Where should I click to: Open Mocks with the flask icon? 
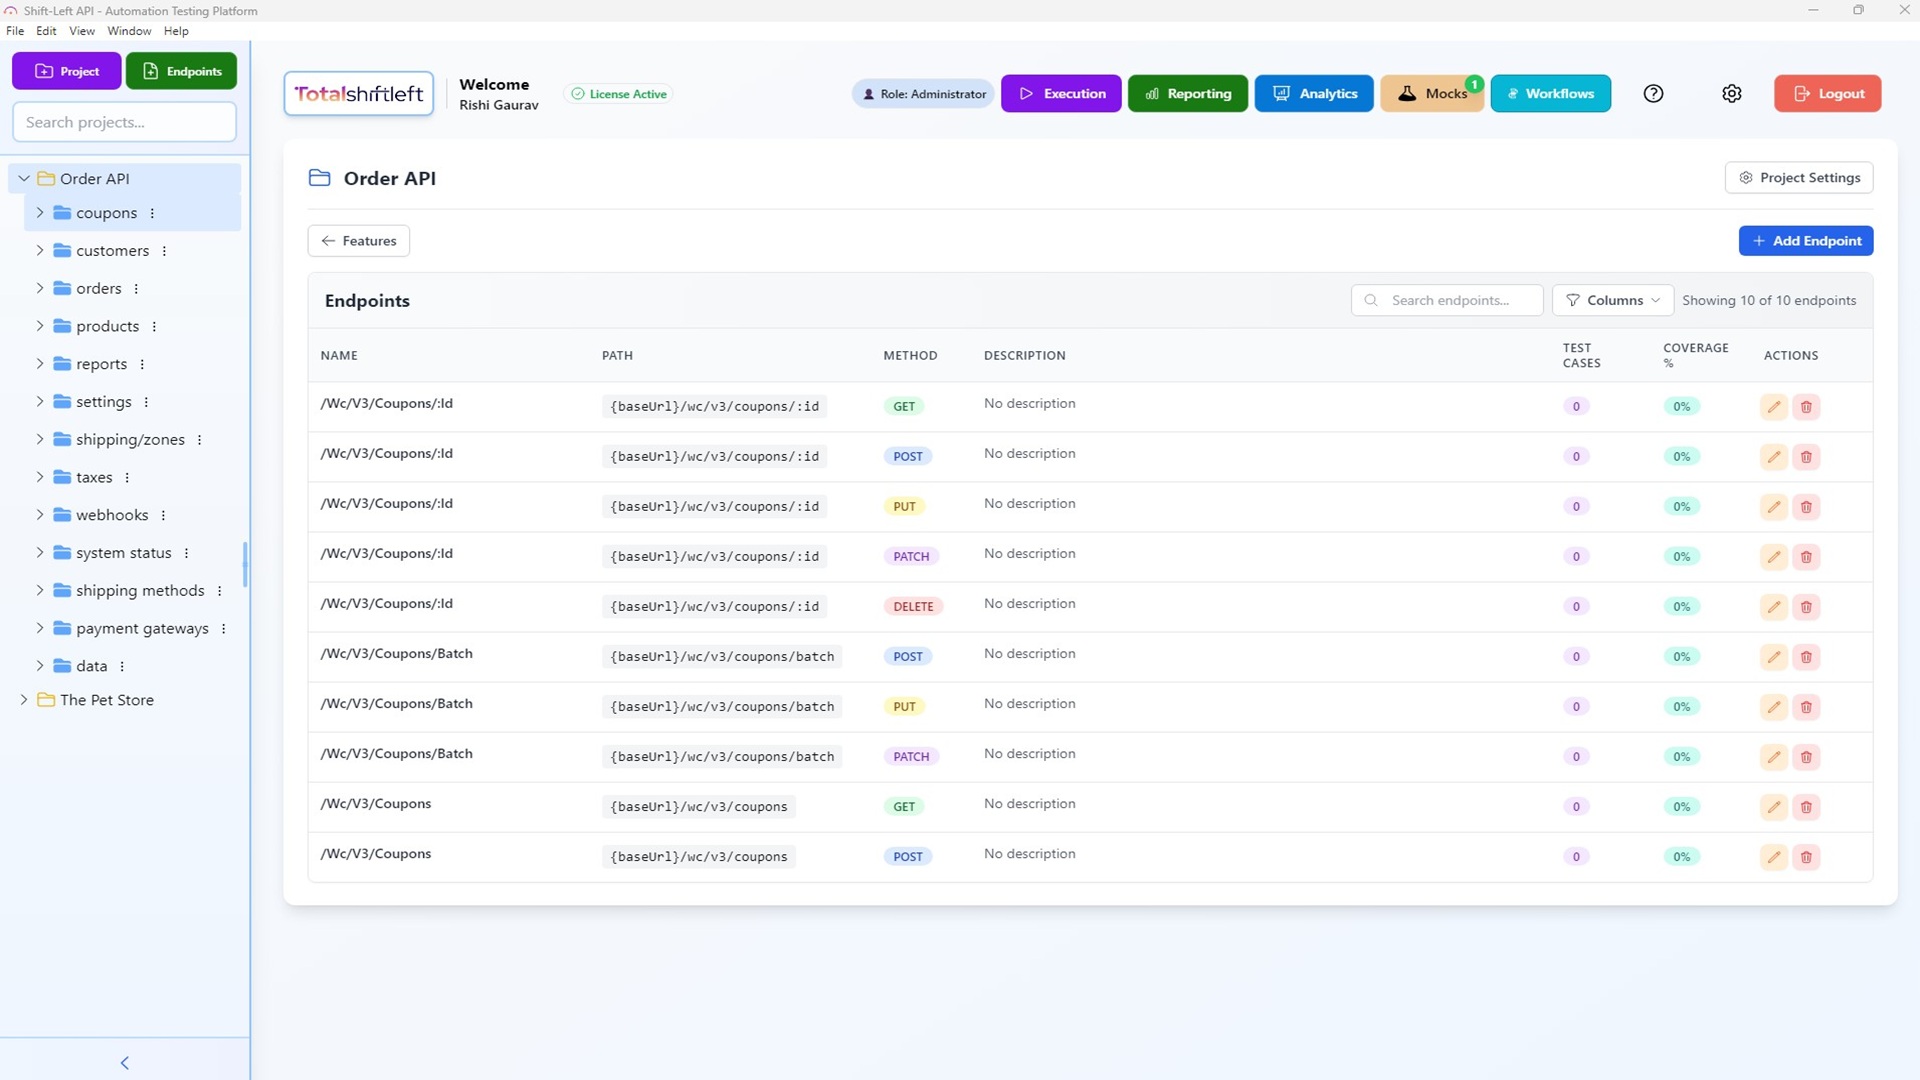click(1432, 93)
